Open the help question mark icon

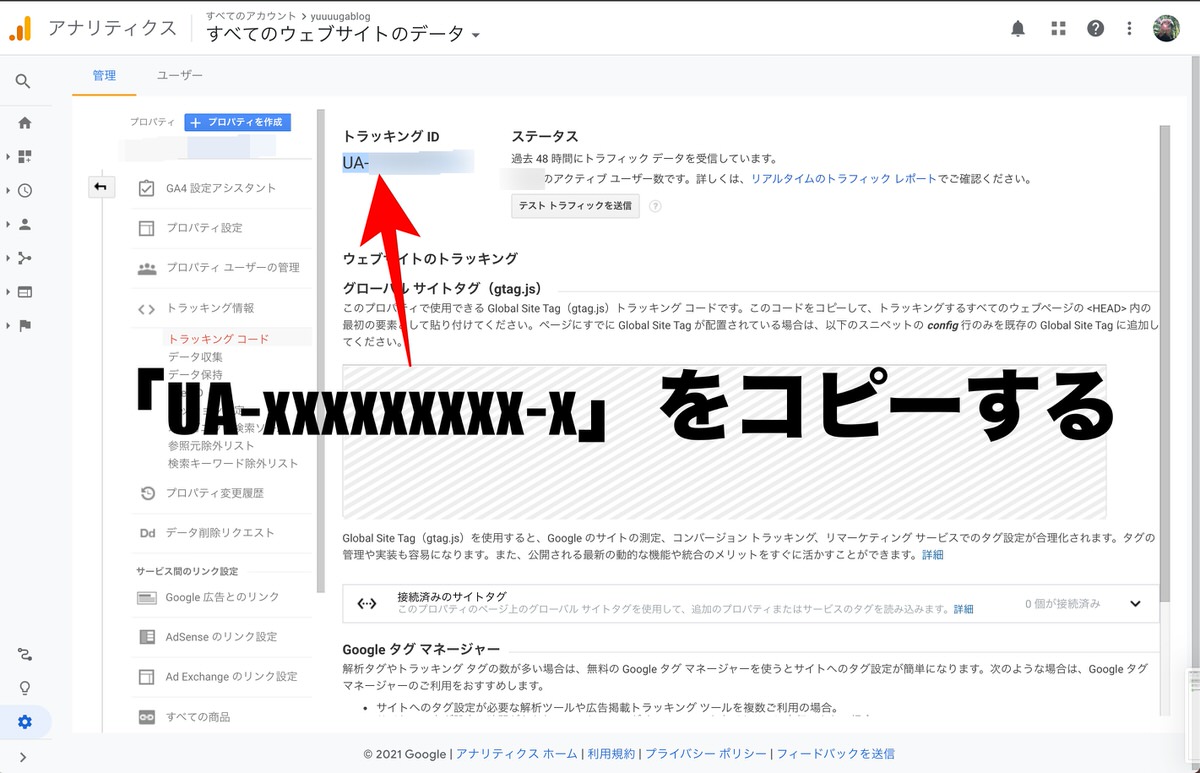(x=1096, y=29)
